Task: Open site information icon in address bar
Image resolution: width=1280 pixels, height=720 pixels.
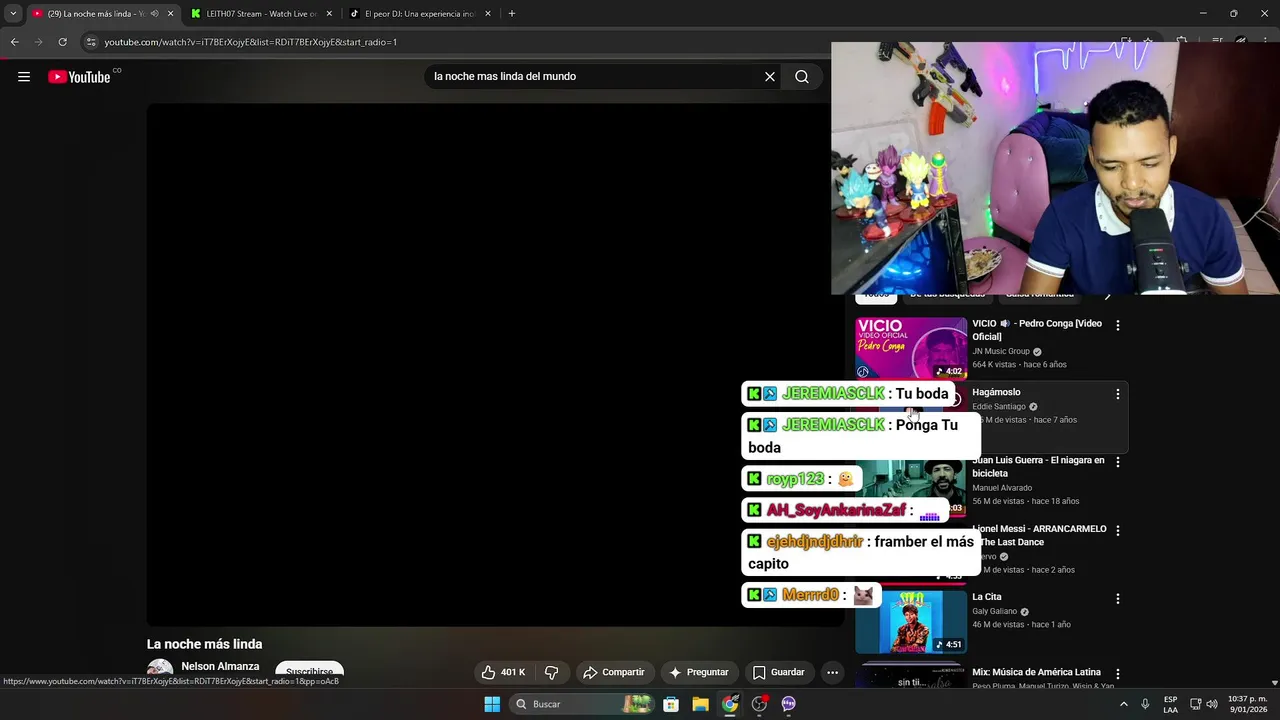Action: tap(91, 42)
